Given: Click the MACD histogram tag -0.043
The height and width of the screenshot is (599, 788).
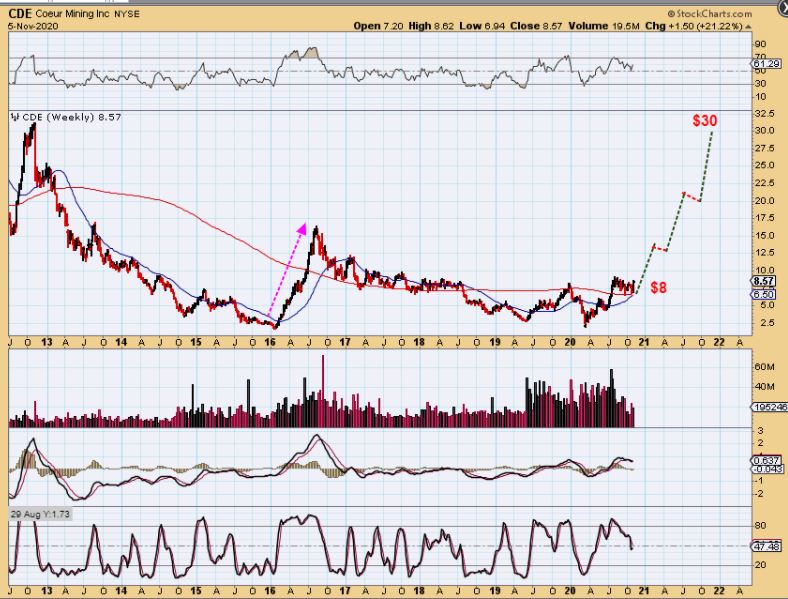Looking at the screenshot, I should click(767, 468).
